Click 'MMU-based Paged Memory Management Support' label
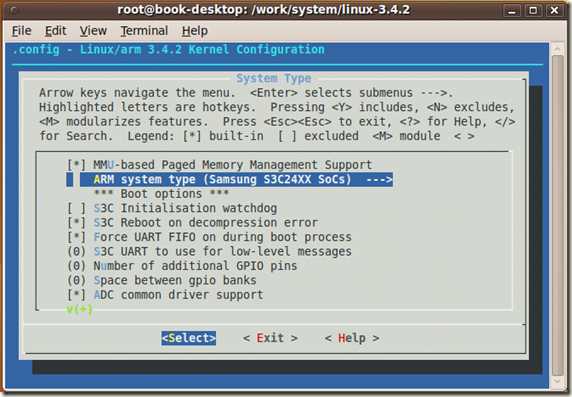This screenshot has width=572, height=397. [x=233, y=165]
